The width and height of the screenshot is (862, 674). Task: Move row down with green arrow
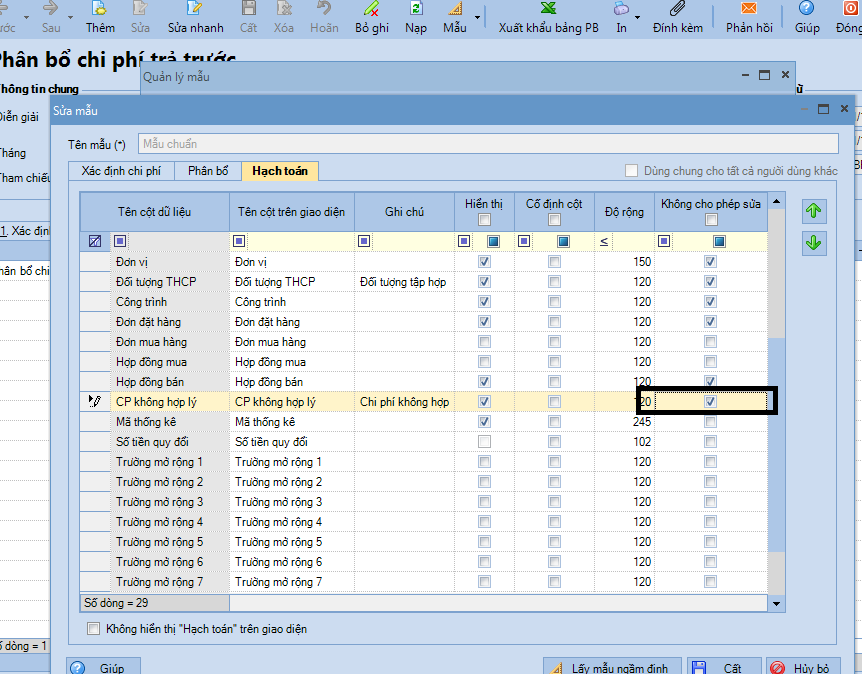pos(814,243)
